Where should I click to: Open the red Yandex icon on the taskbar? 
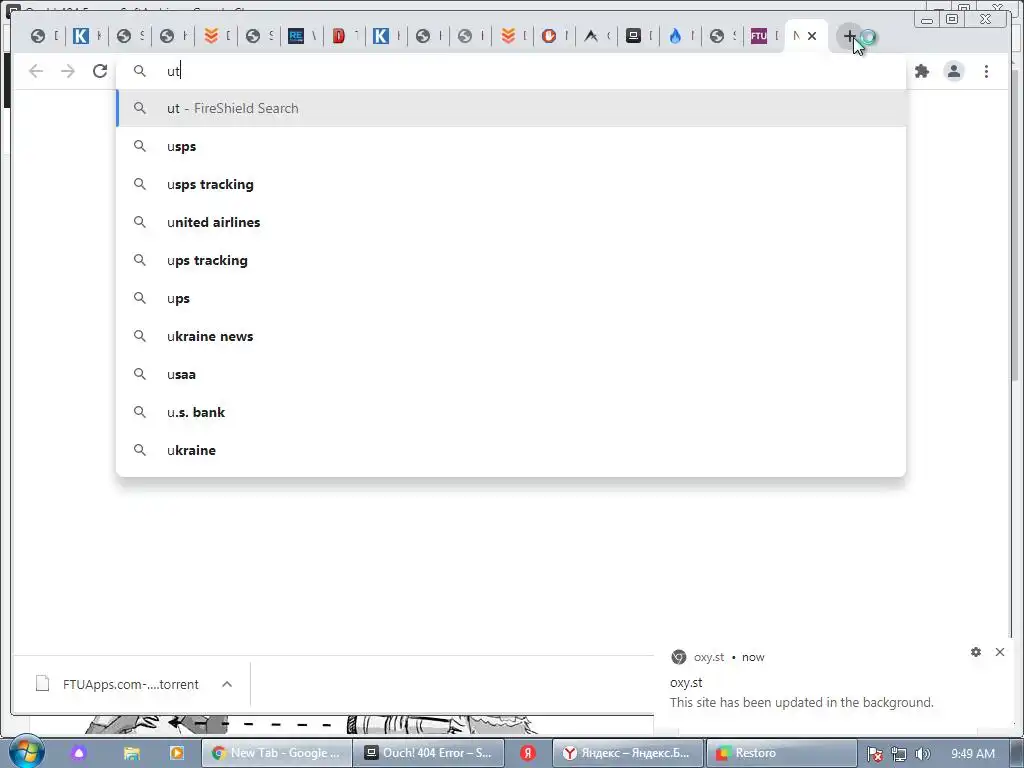point(528,753)
